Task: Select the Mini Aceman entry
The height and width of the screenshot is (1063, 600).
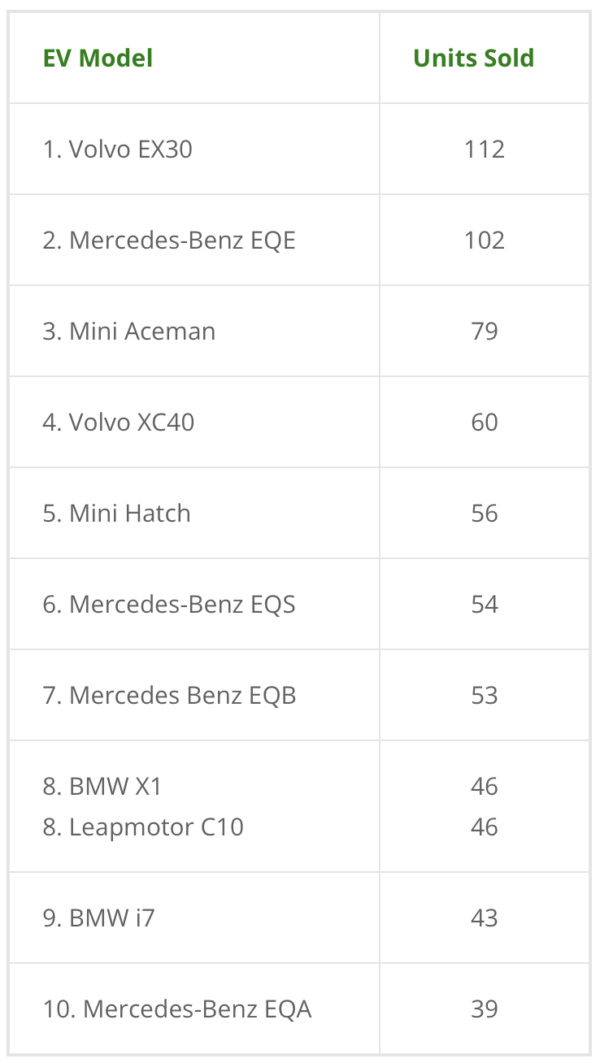Action: click(x=129, y=331)
